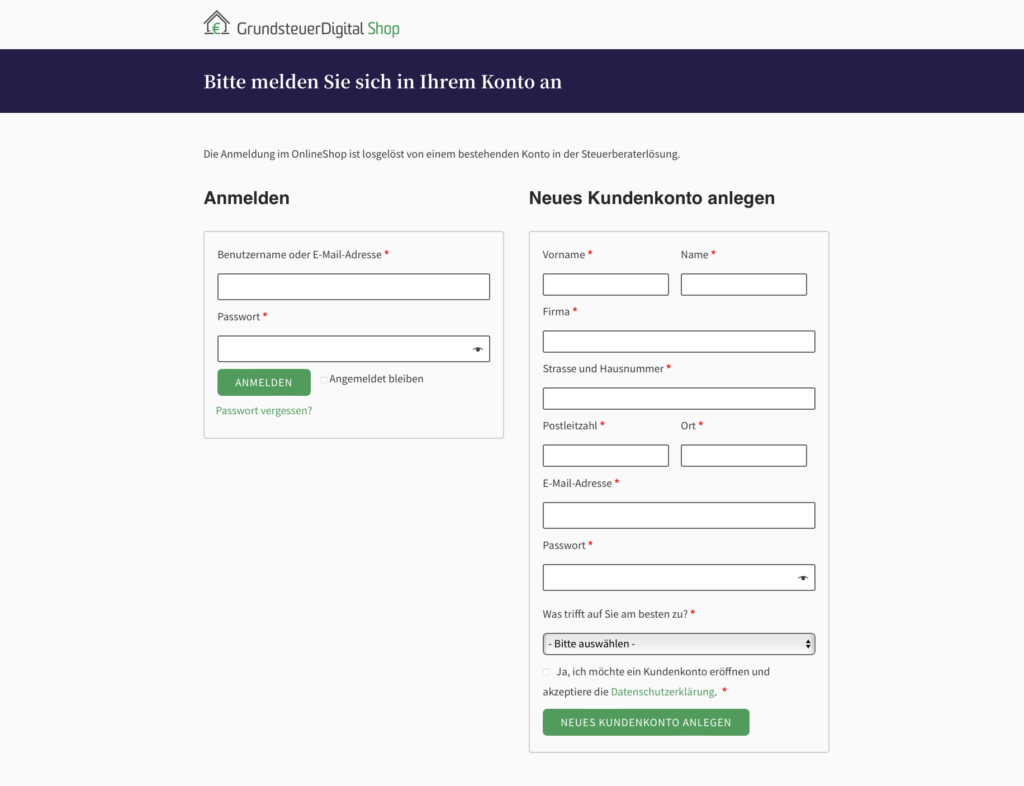Click the GrundsteuerDigital house logo icon

pos(216,24)
